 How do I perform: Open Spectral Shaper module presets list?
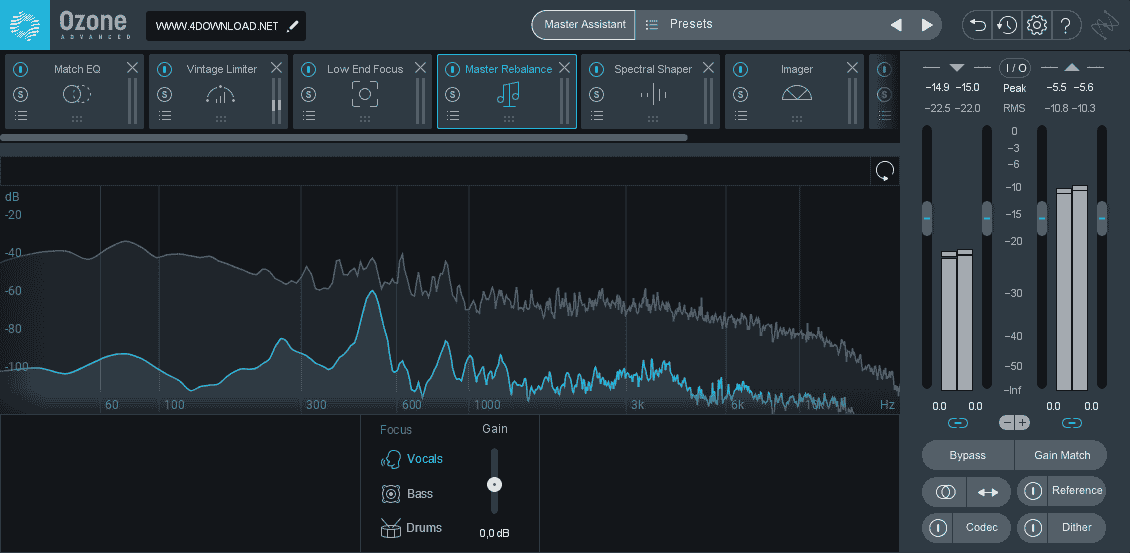(x=597, y=115)
